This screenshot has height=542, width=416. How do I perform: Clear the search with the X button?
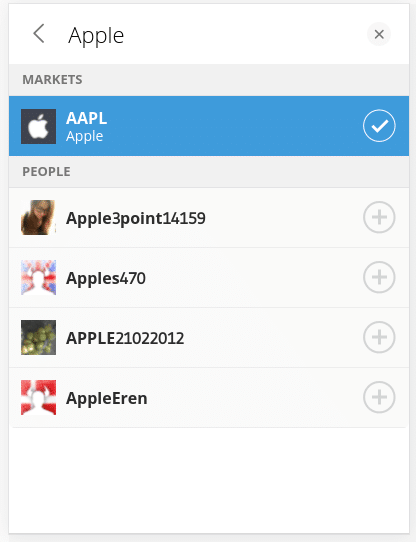tap(379, 34)
